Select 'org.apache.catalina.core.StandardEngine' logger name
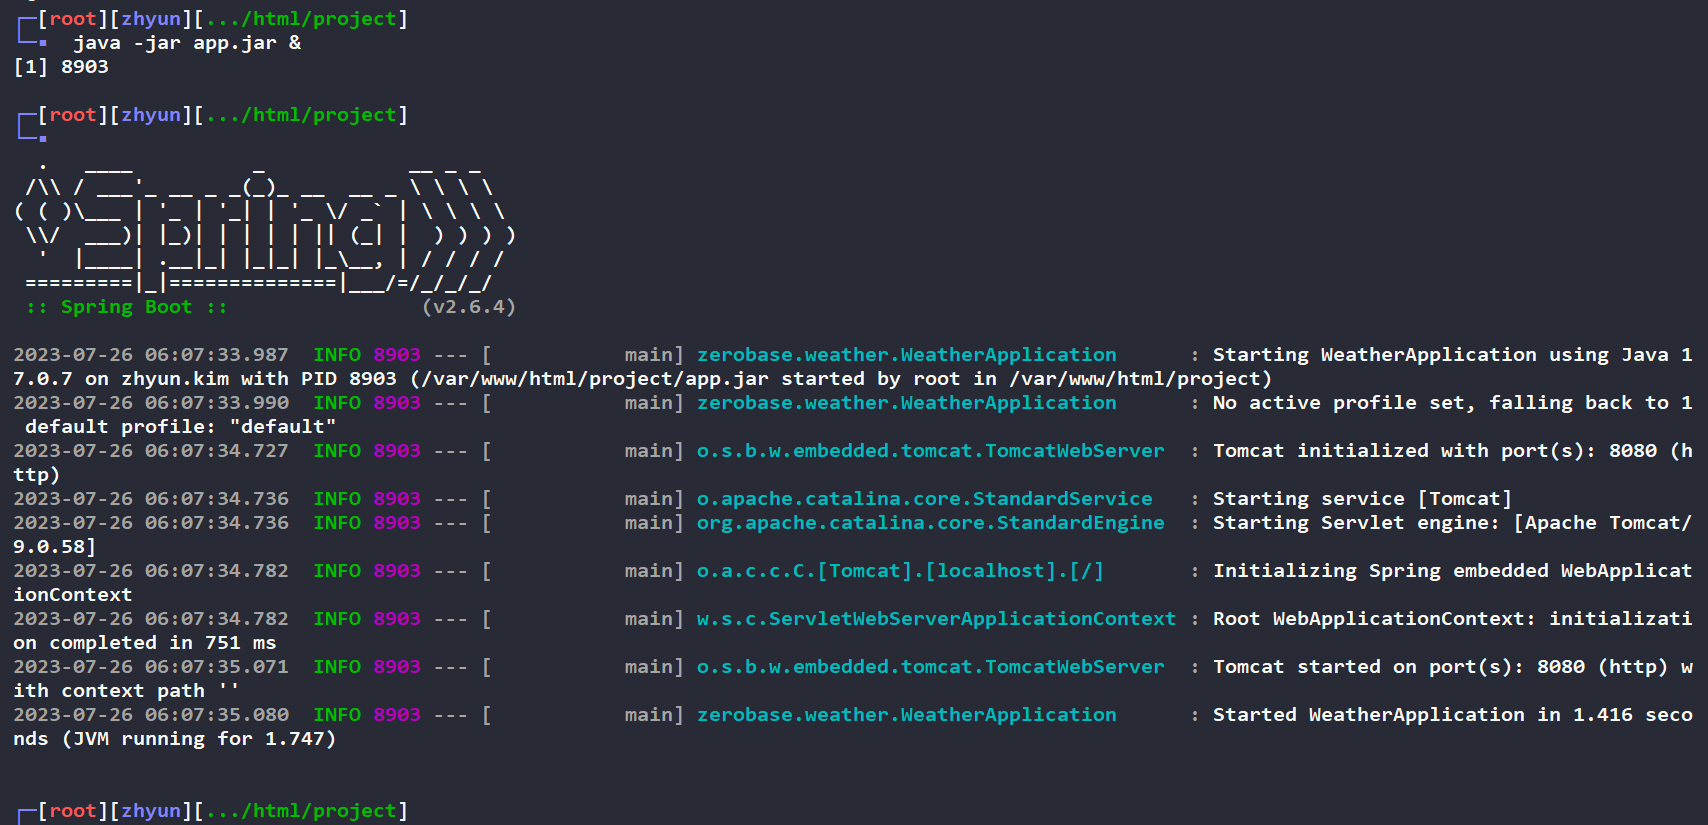Viewport: 1708px width, 825px height. coord(931,523)
